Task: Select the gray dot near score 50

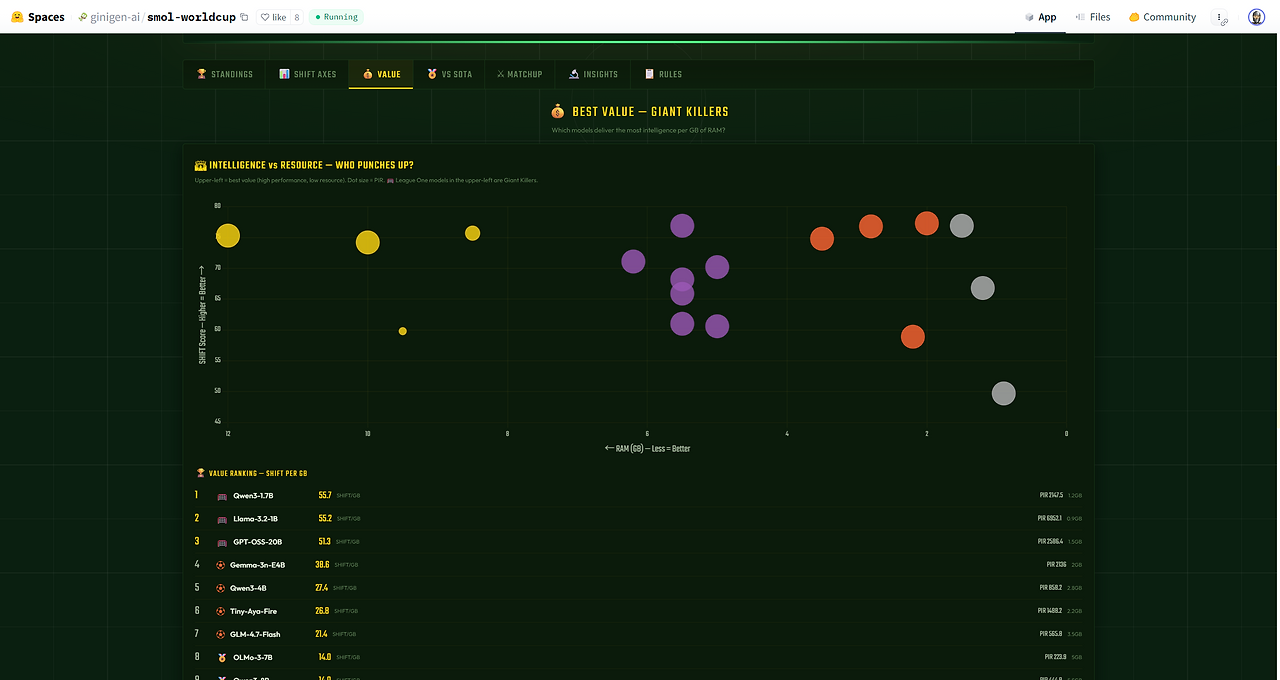Action: click(1004, 394)
